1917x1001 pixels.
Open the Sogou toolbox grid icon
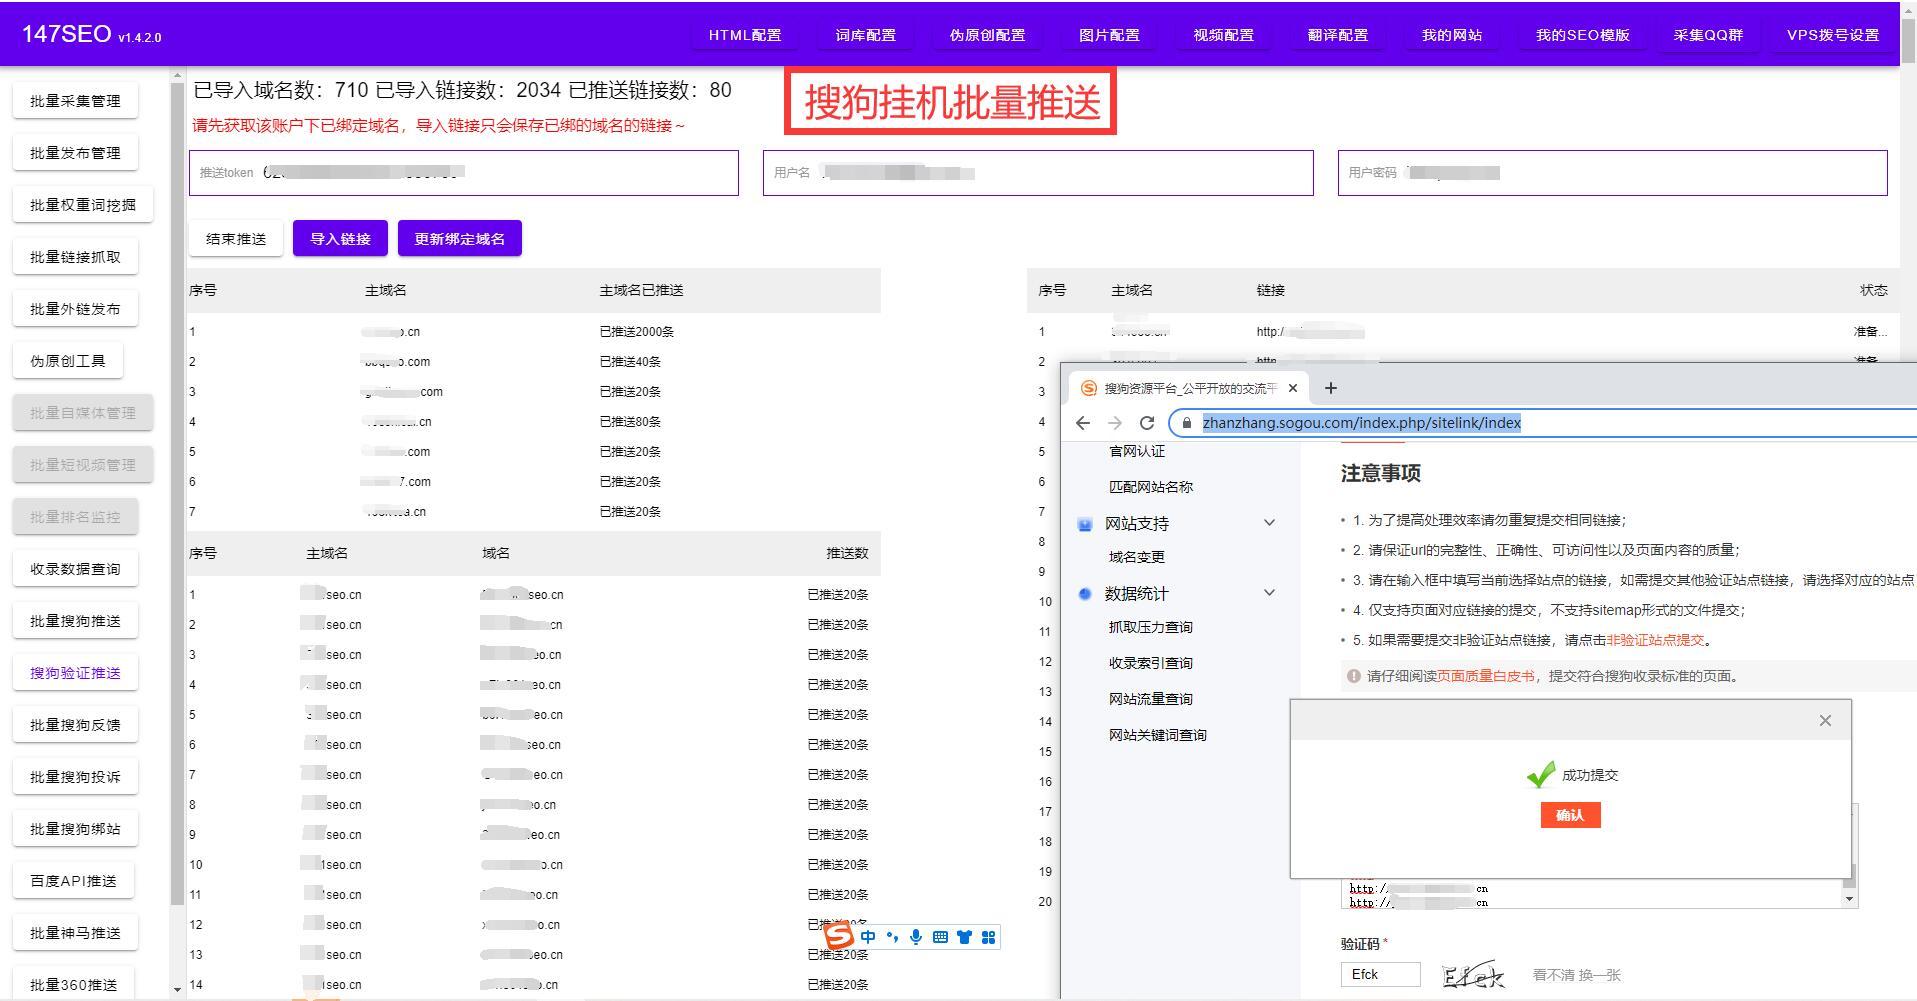click(988, 937)
